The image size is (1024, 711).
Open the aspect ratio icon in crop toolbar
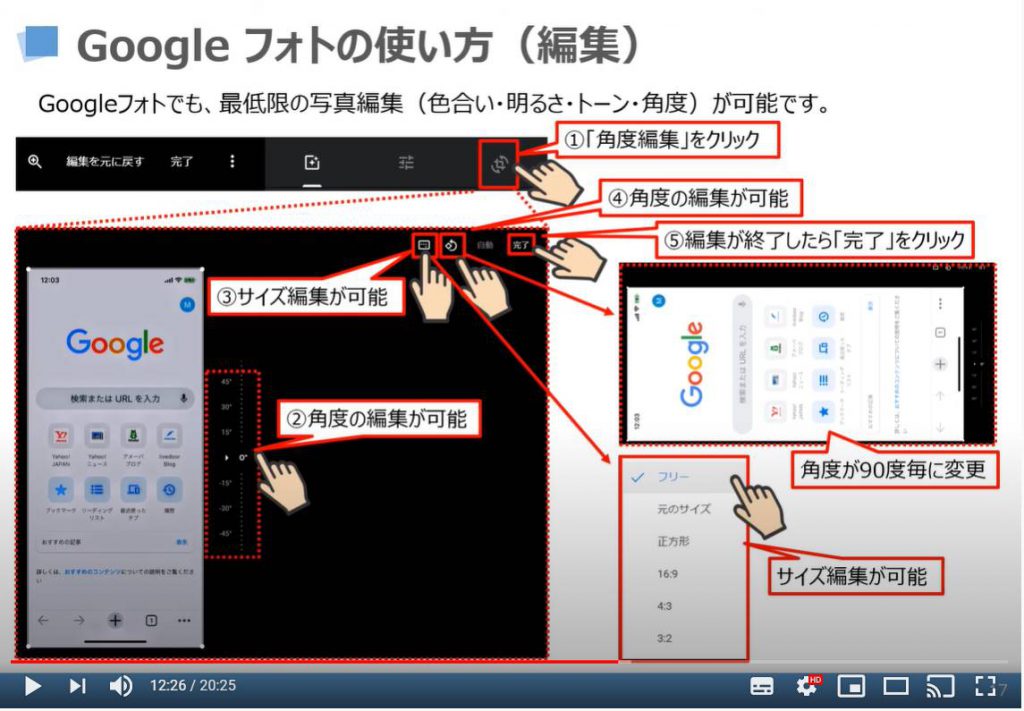coord(424,245)
